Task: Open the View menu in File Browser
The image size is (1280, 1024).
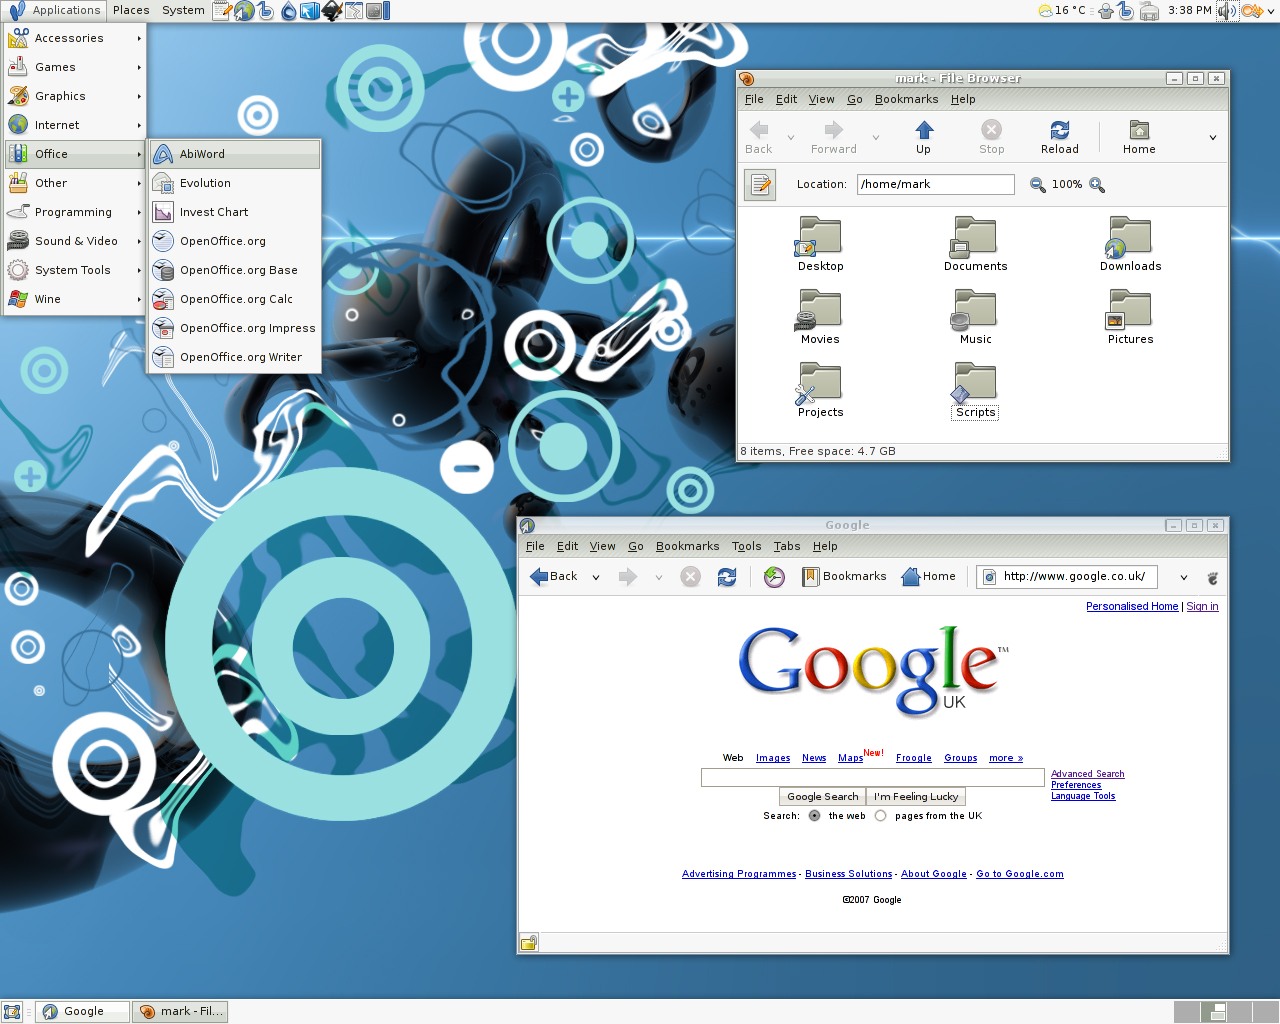Action: pyautogui.click(x=822, y=99)
